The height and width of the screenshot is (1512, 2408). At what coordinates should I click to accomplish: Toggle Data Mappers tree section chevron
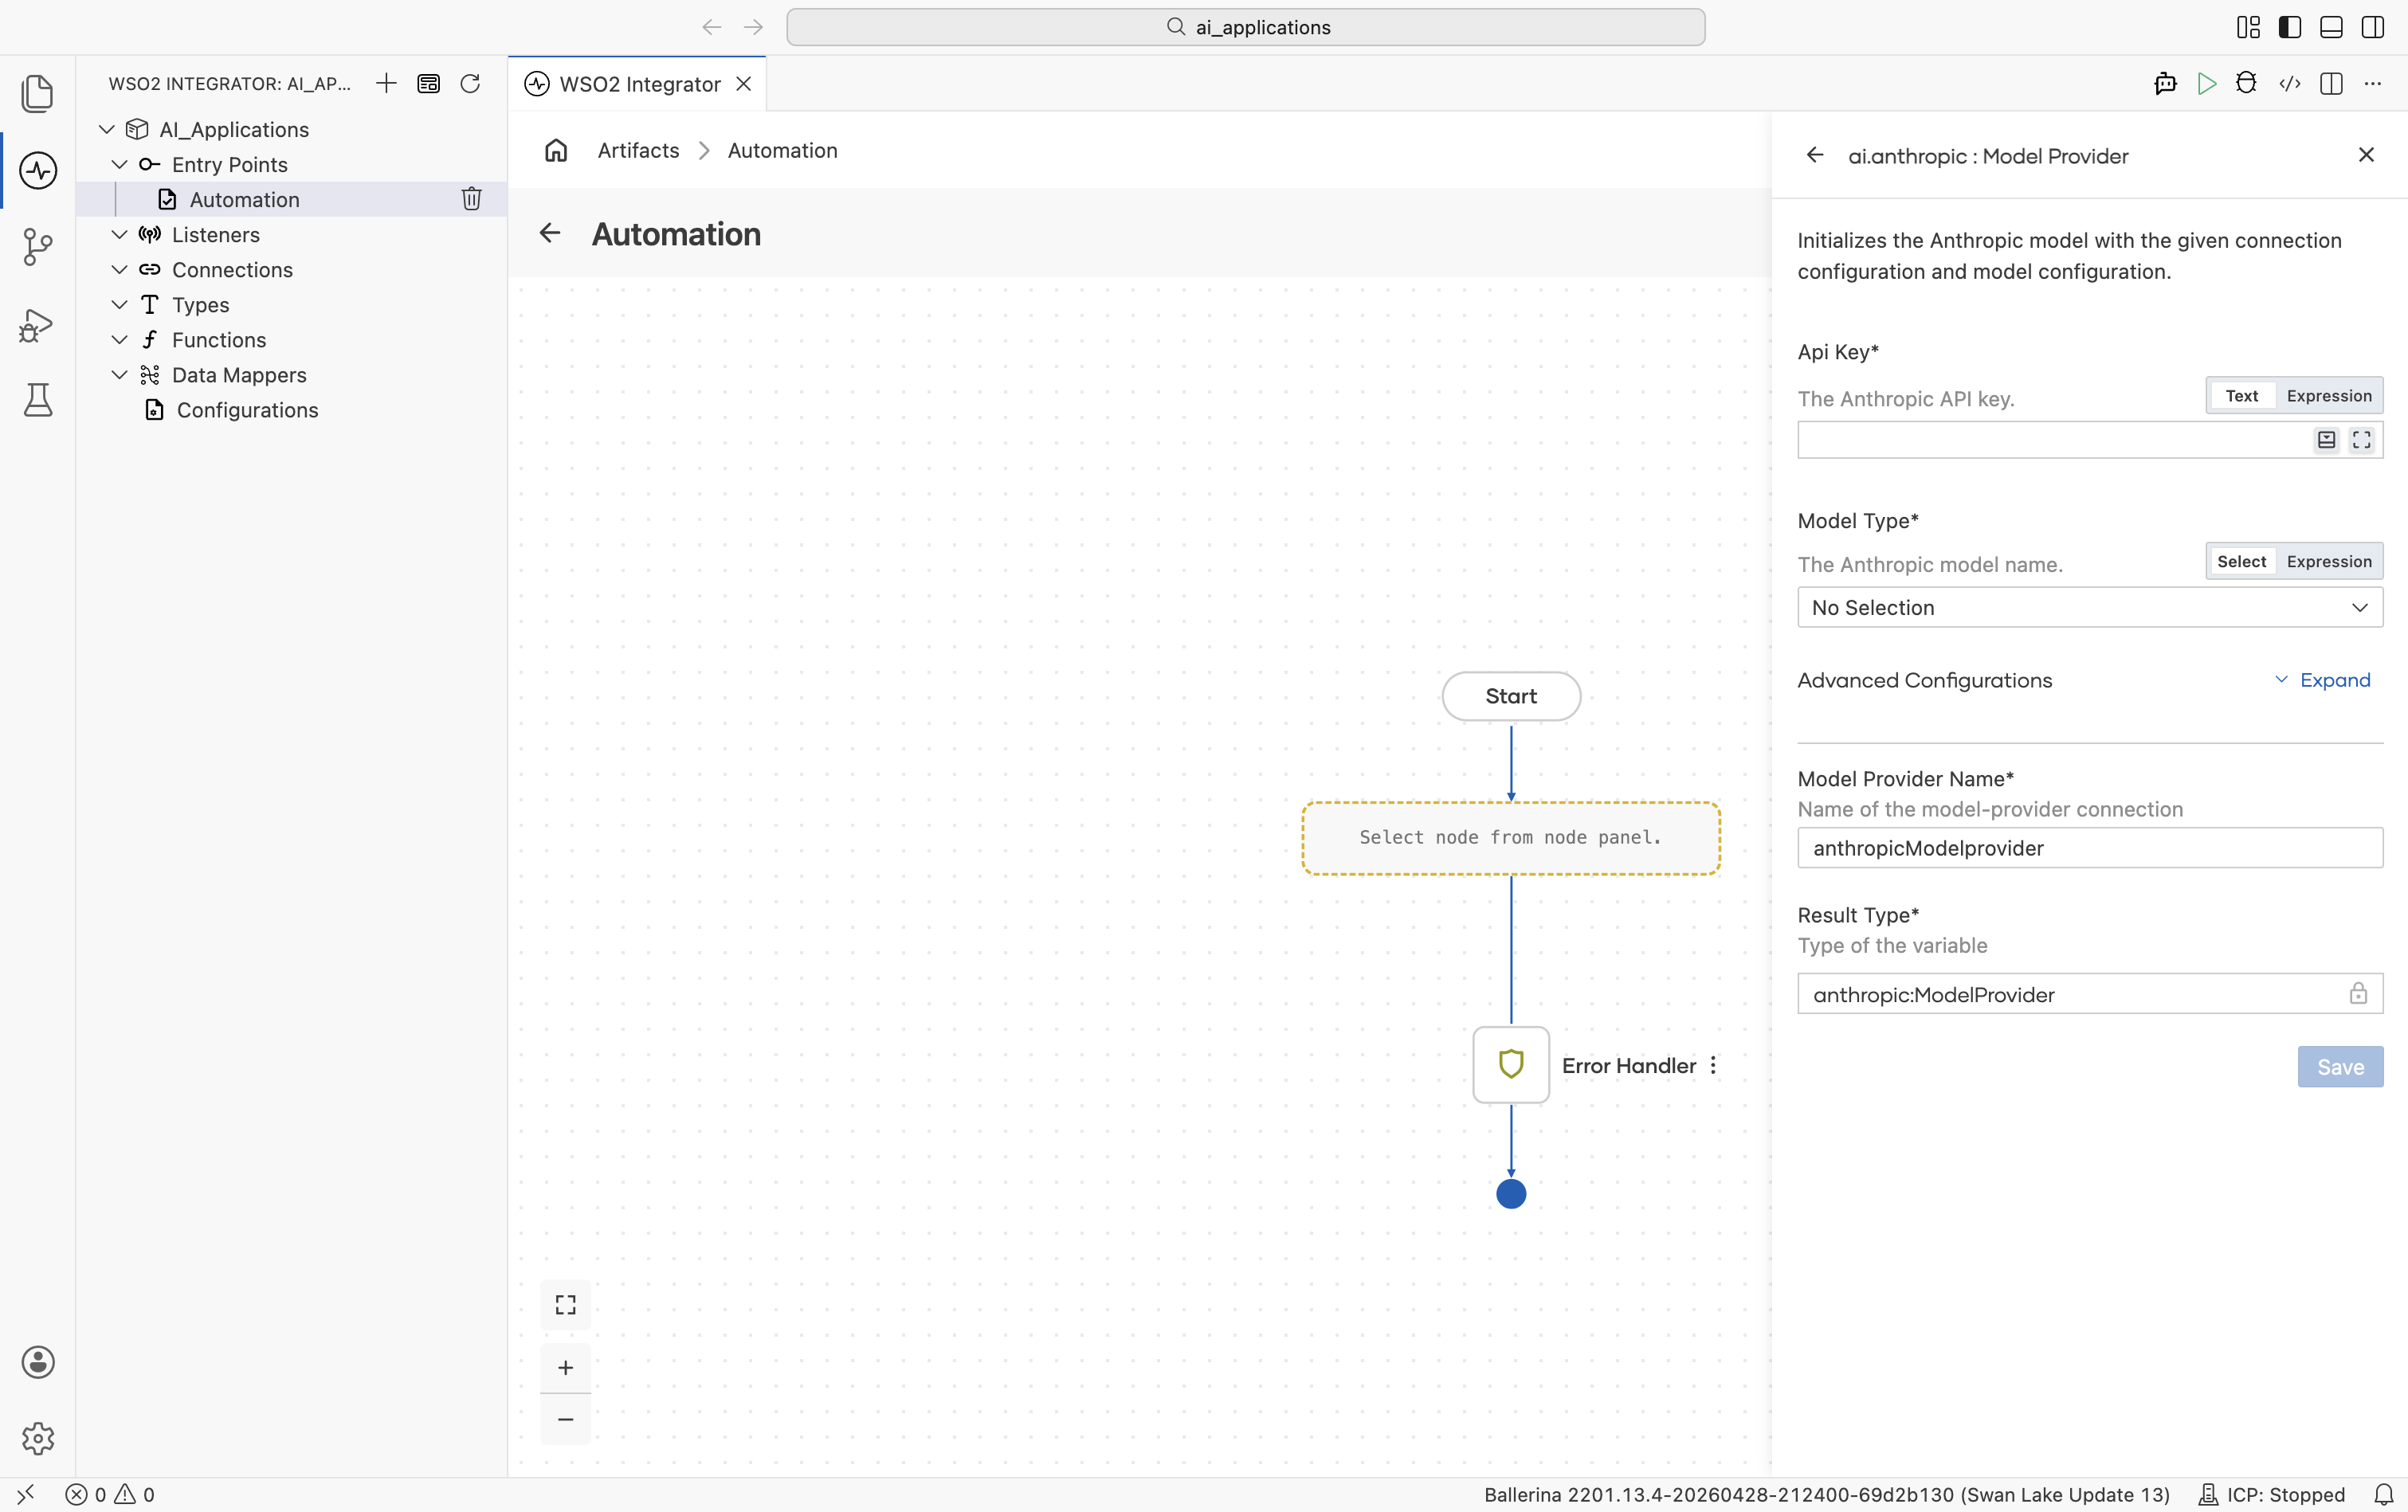[119, 374]
